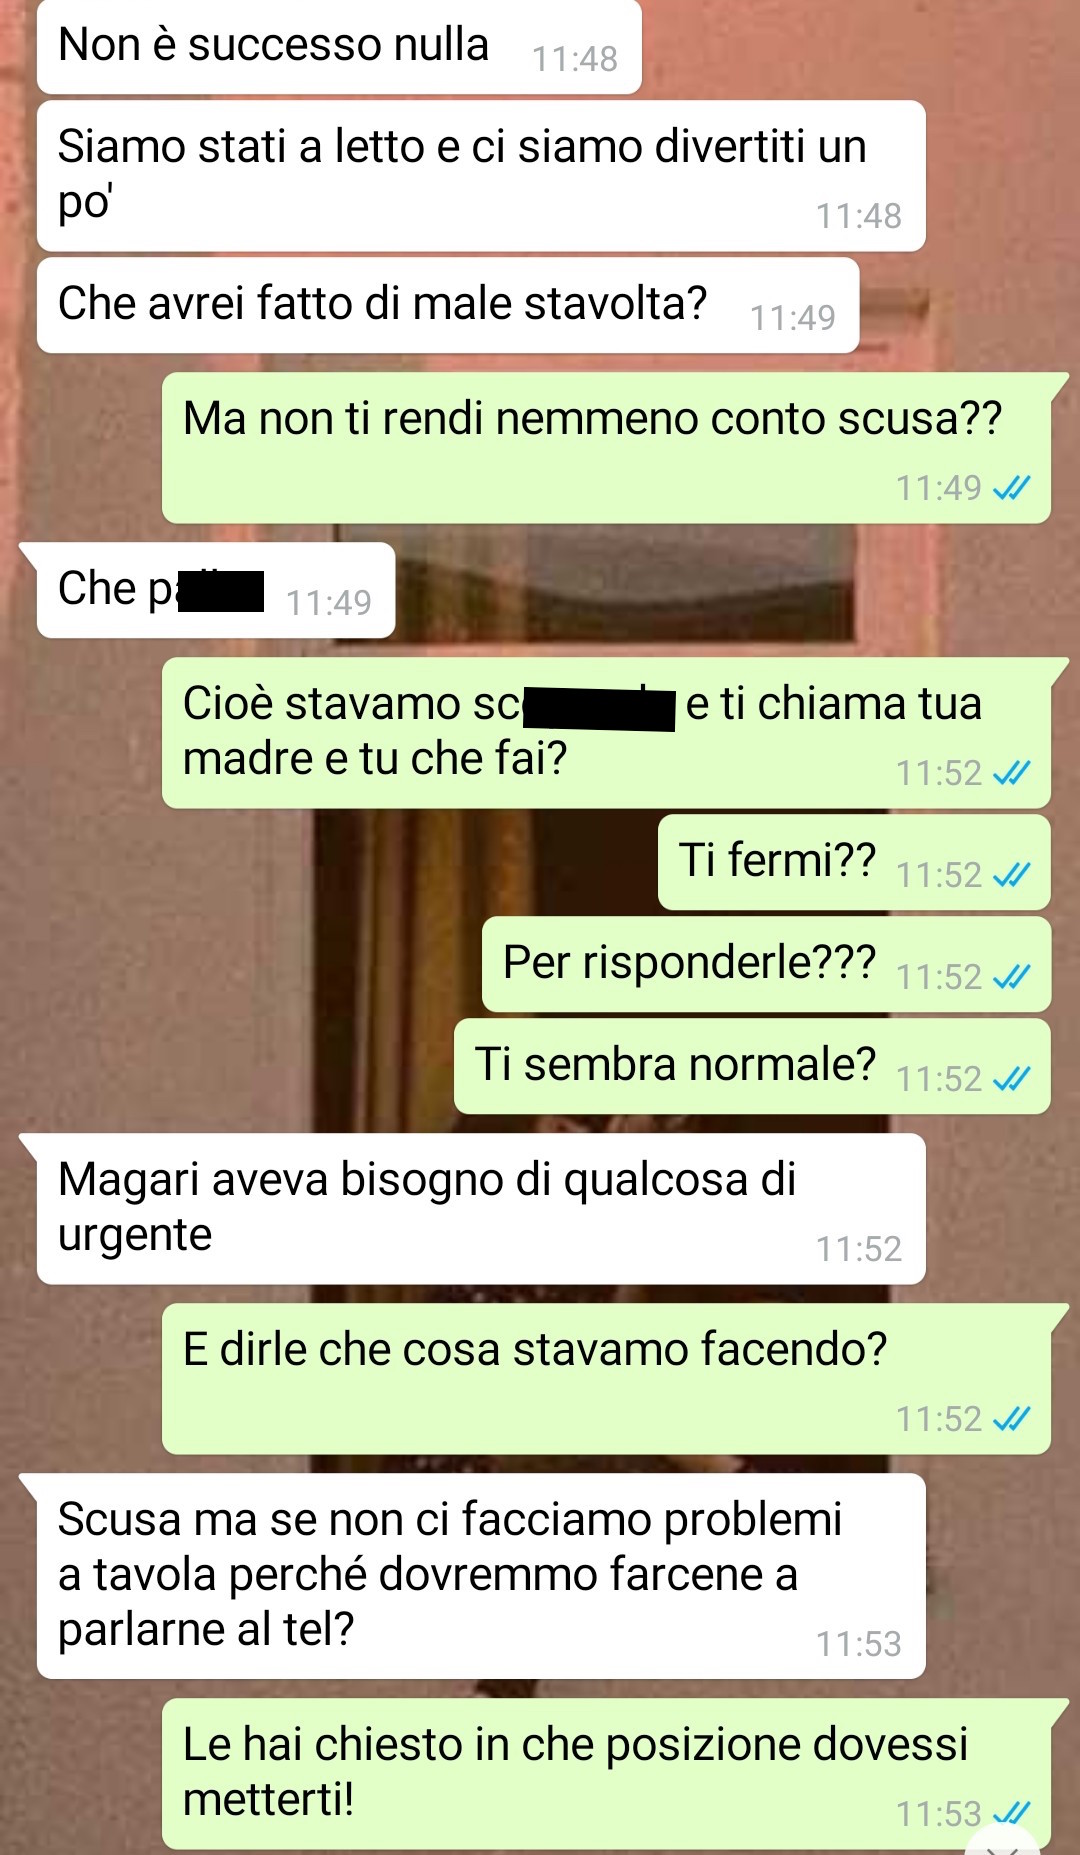The height and width of the screenshot is (1855, 1080).
Task: Select the 'Magari aveva bisogno di qualcosa' bubble
Action: (481, 1209)
